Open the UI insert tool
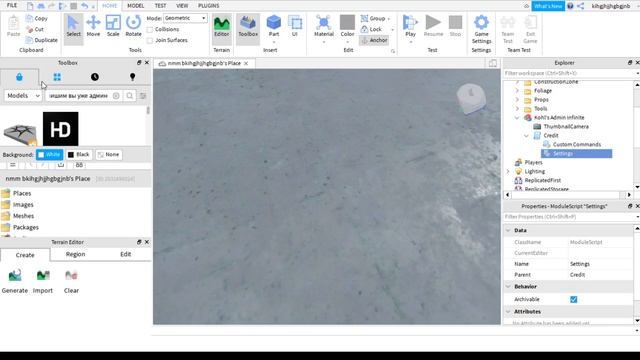 pos(295,26)
